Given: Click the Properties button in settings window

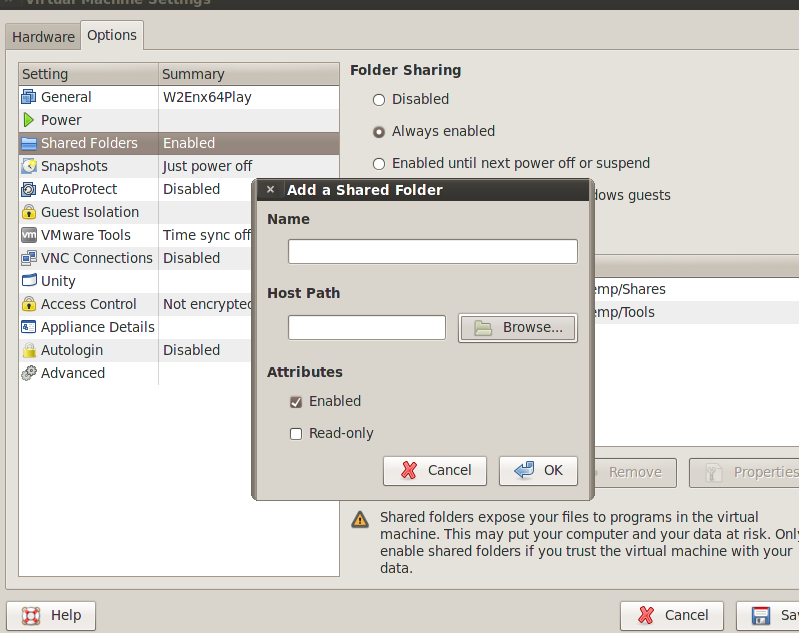Looking at the screenshot, I should coord(744,472).
